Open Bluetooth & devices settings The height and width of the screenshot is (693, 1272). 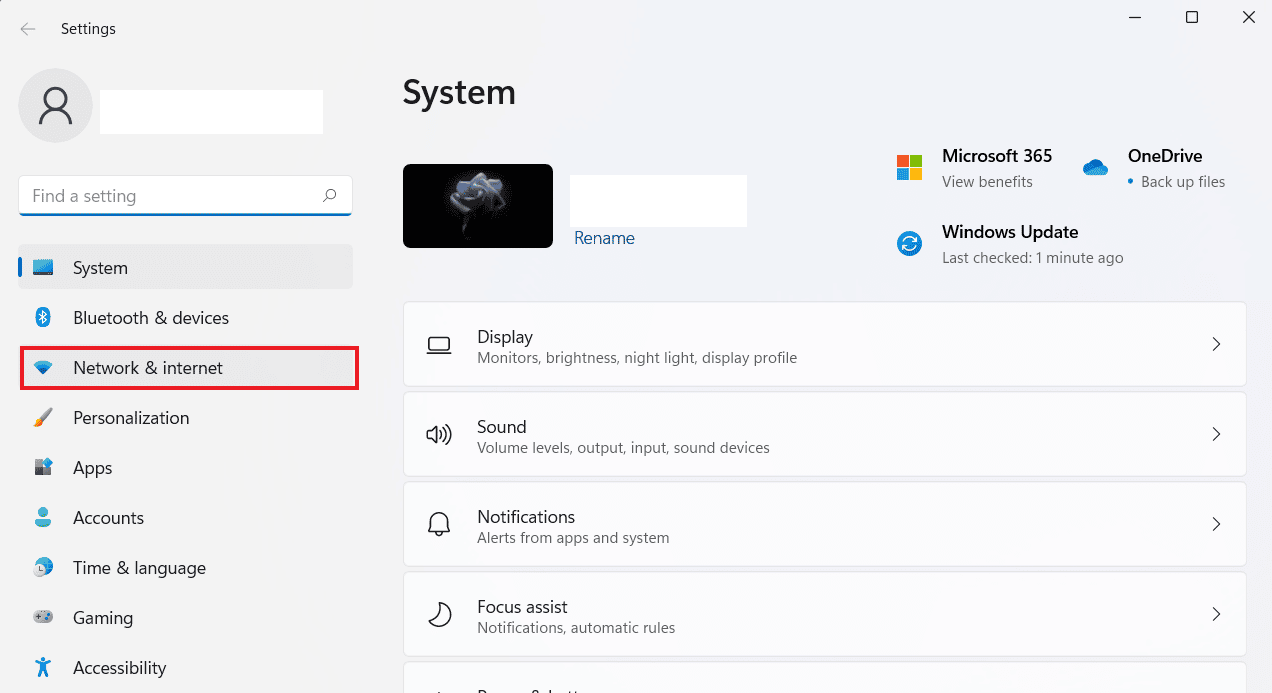tap(186, 317)
